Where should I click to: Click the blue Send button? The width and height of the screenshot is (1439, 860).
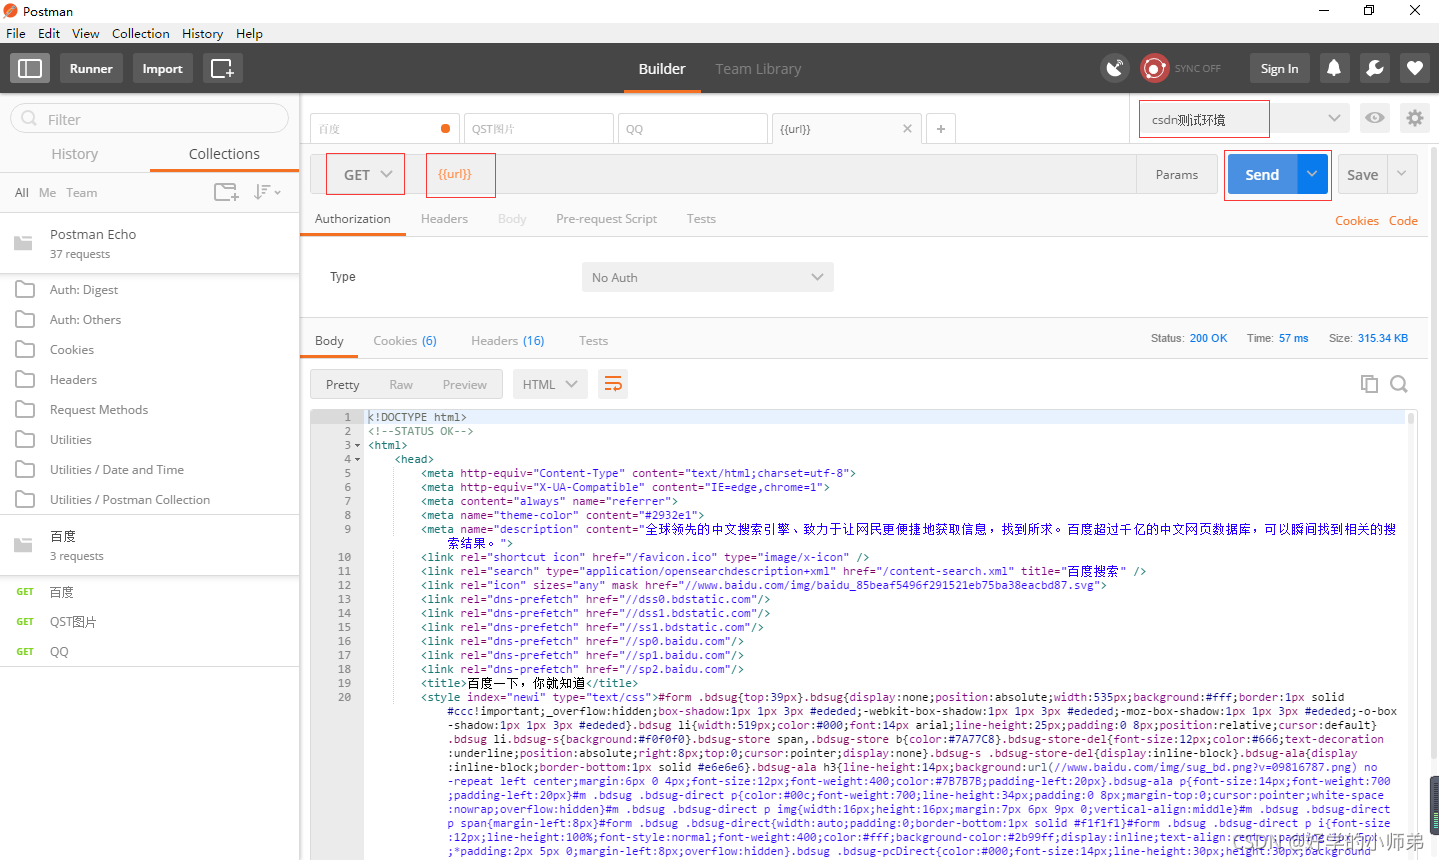click(x=1262, y=174)
